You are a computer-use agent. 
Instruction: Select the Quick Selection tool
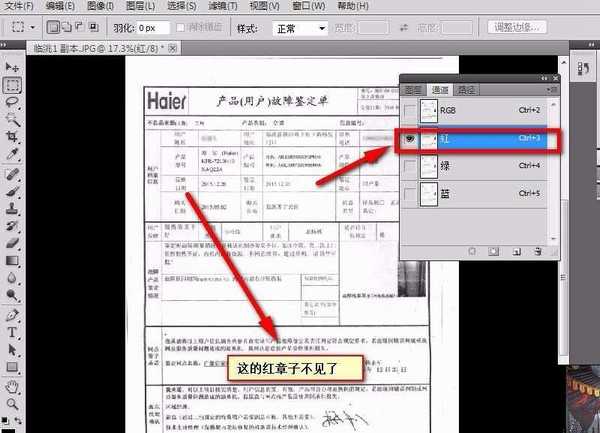pyautogui.click(x=12, y=119)
